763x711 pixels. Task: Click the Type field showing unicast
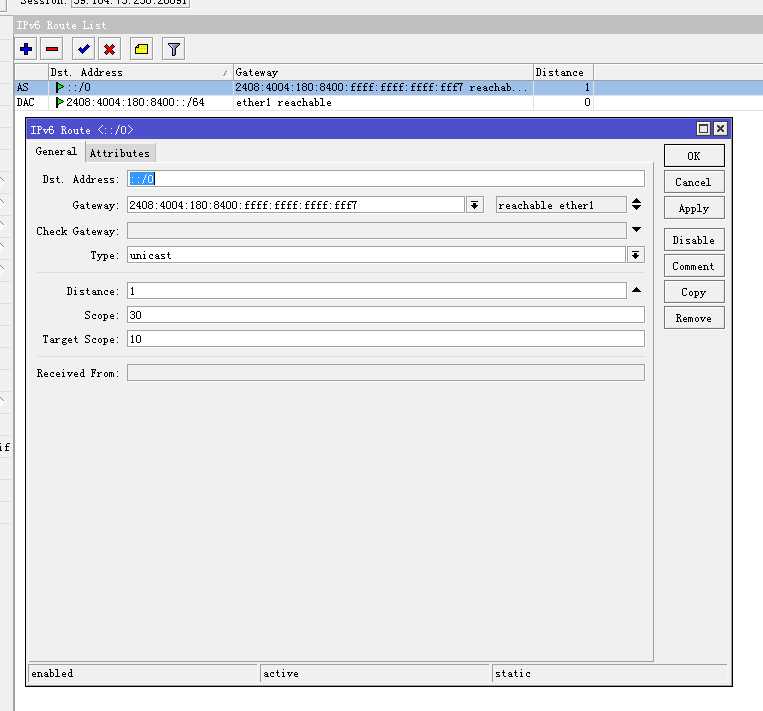pyautogui.click(x=377, y=255)
